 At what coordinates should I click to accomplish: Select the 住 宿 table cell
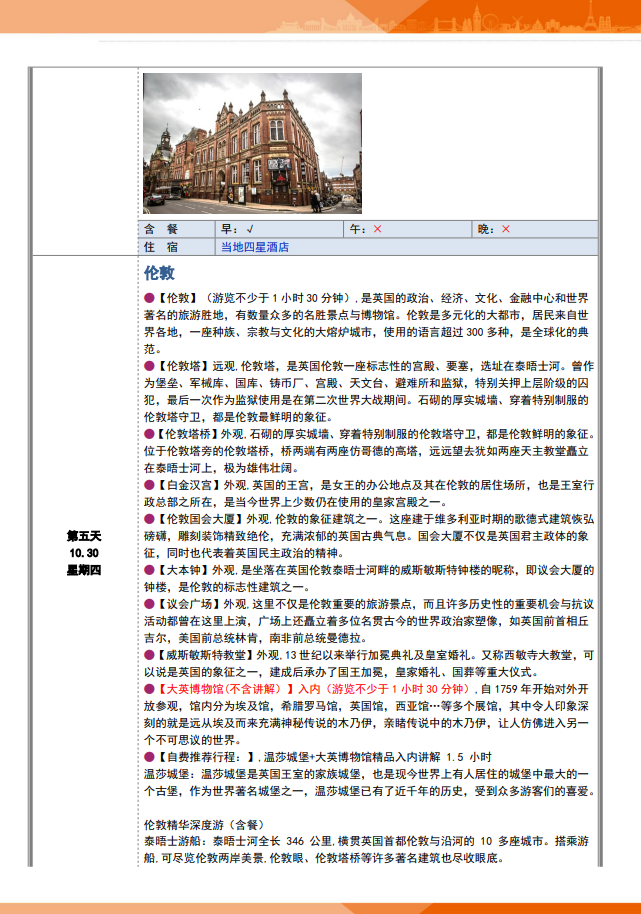coord(177,247)
